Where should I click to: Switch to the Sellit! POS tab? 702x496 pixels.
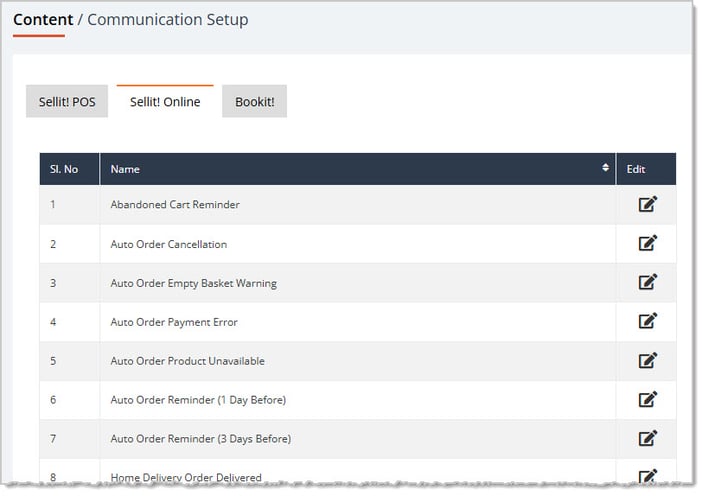coord(67,102)
